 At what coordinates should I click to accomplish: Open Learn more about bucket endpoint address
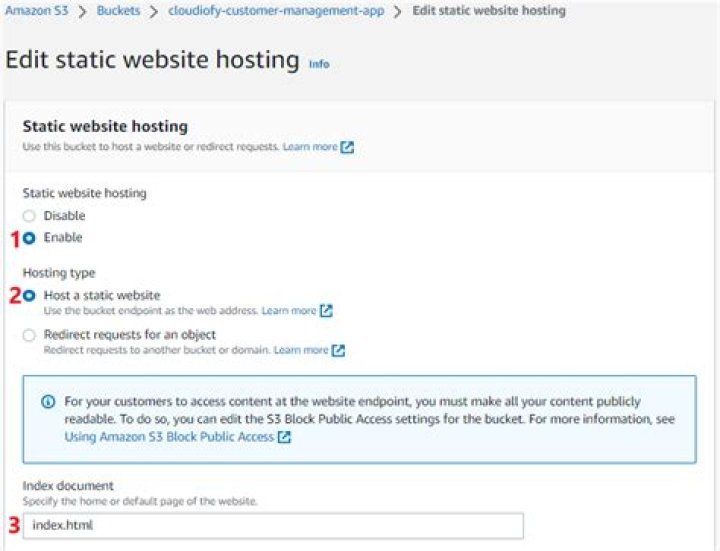pyautogui.click(x=288, y=311)
